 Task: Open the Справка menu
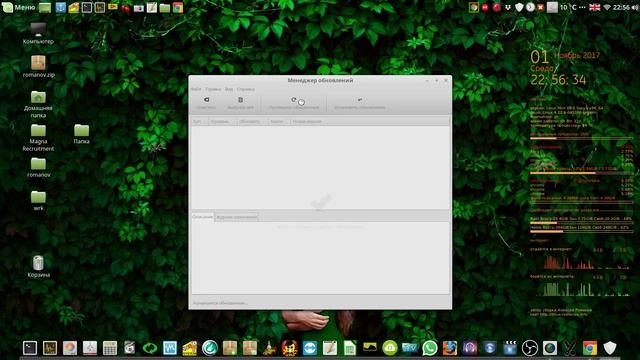pyautogui.click(x=246, y=89)
